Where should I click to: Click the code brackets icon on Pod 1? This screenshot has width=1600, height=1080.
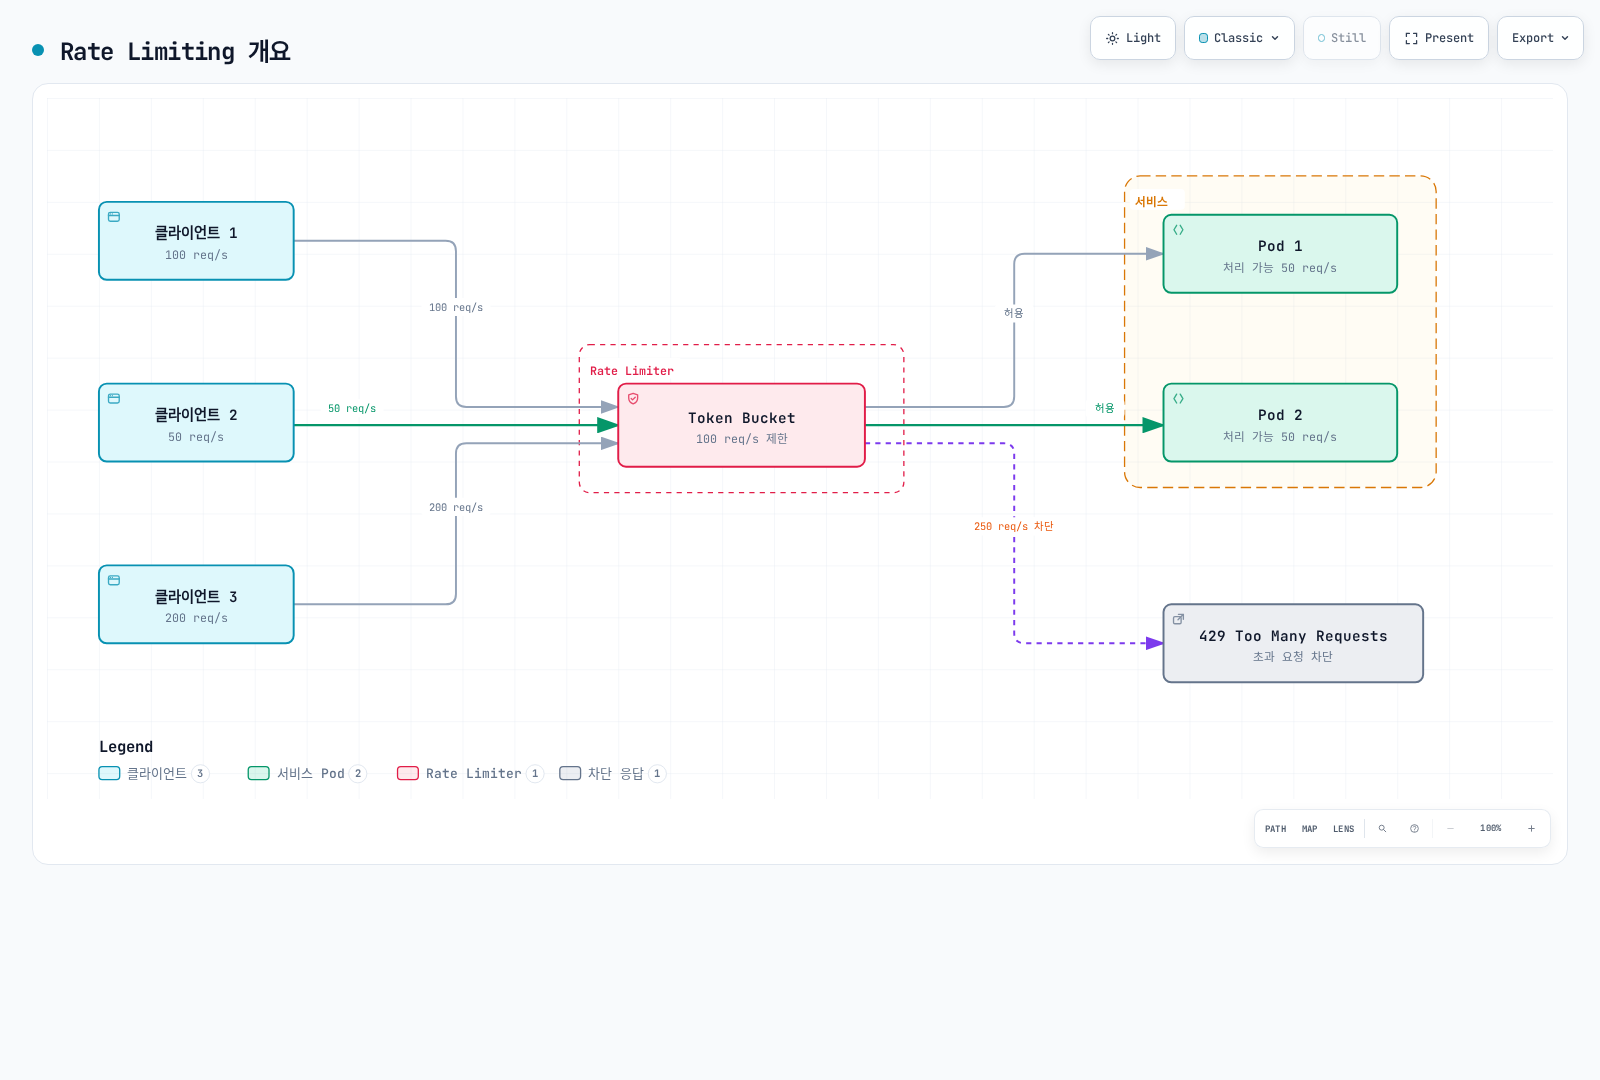tap(1178, 230)
